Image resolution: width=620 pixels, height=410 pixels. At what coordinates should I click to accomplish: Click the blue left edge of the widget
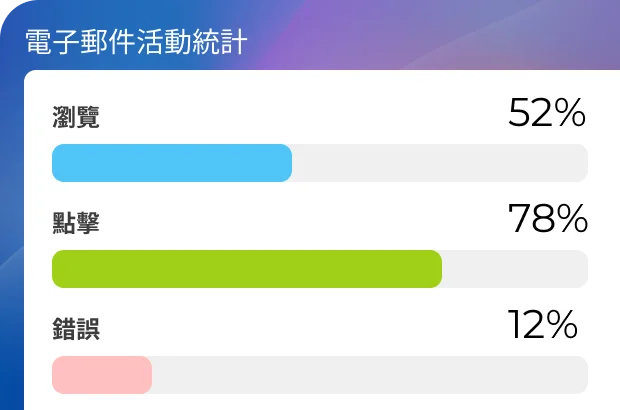point(12,237)
